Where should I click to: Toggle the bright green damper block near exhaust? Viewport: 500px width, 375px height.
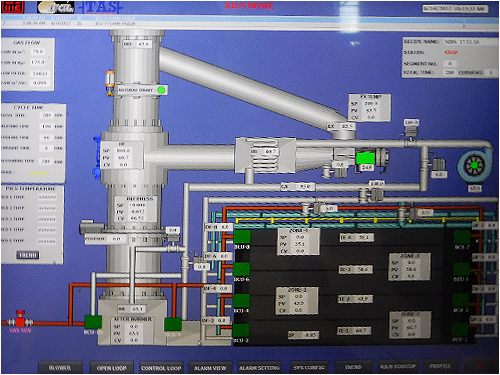[365, 157]
